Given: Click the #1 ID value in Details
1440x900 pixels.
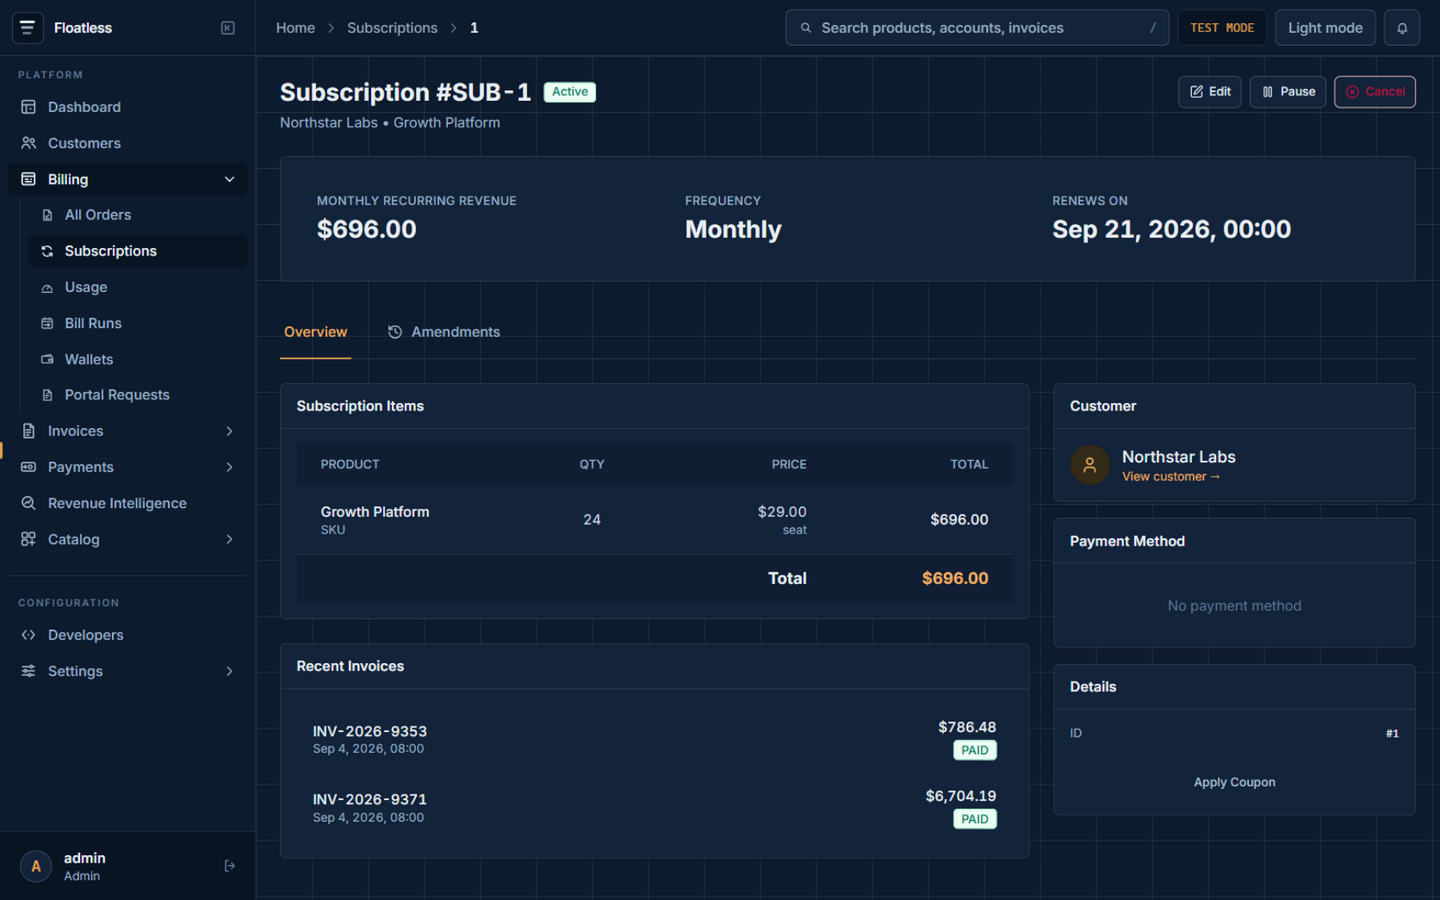Looking at the screenshot, I should click(1392, 734).
